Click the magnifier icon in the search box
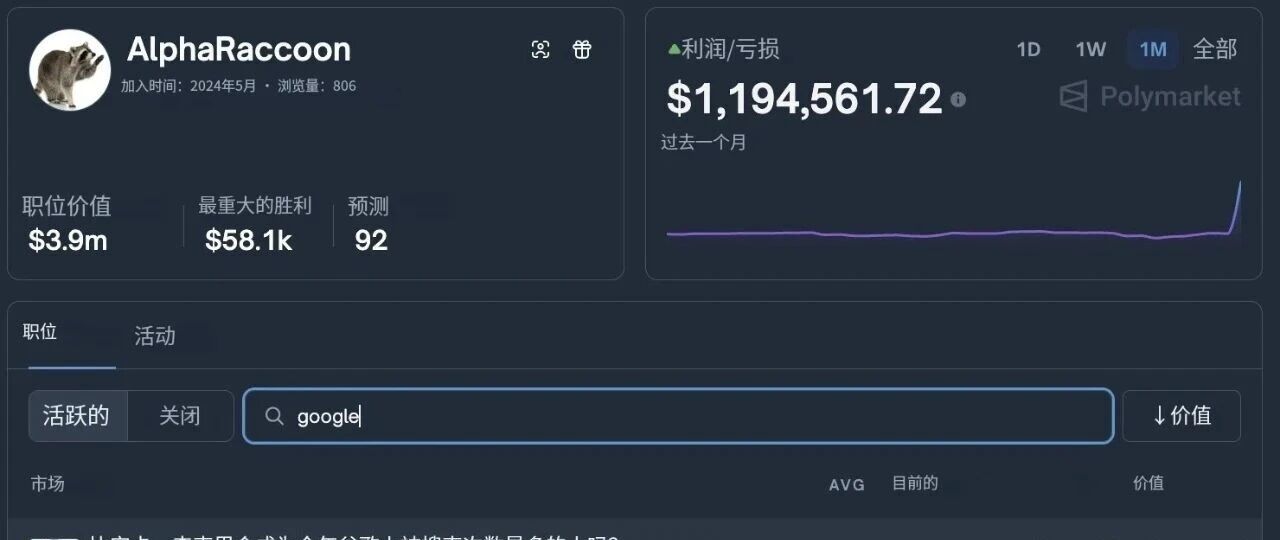Viewport: 1280px width, 540px height. pyautogui.click(x=274, y=416)
